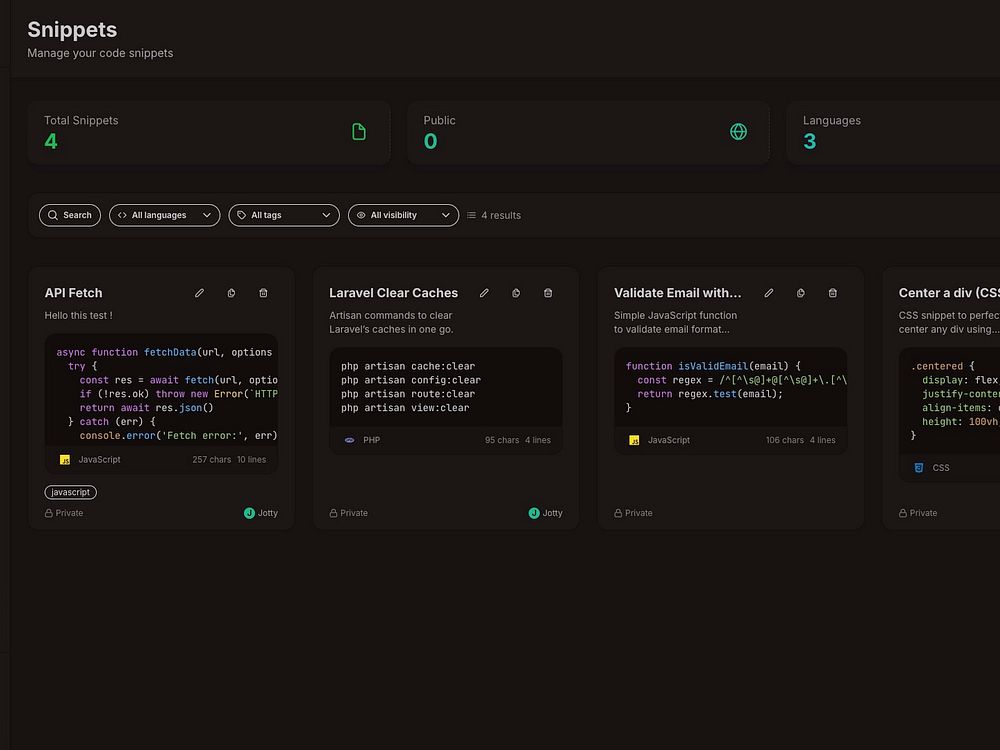
Task: Click the Private label on Center a div card
Action: [x=918, y=513]
